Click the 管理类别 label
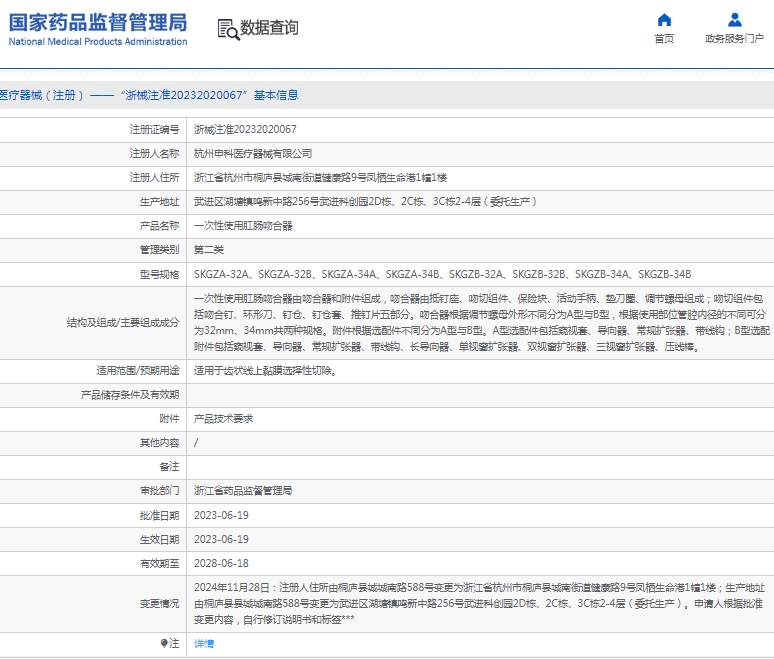The image size is (774, 659). click(x=159, y=250)
